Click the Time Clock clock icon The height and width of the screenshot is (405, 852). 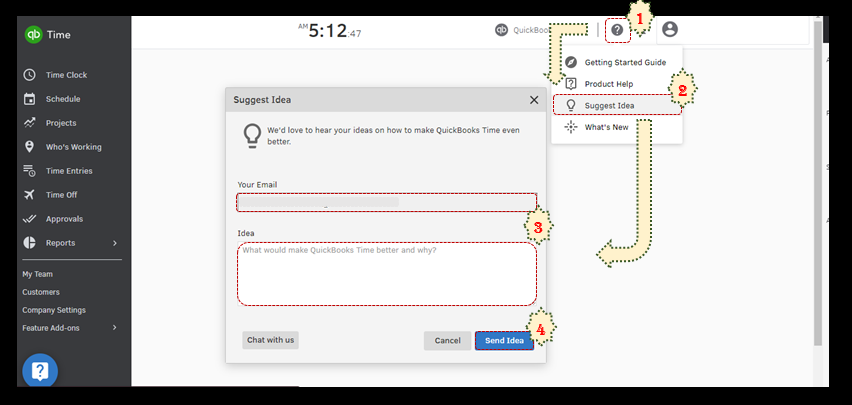29,75
